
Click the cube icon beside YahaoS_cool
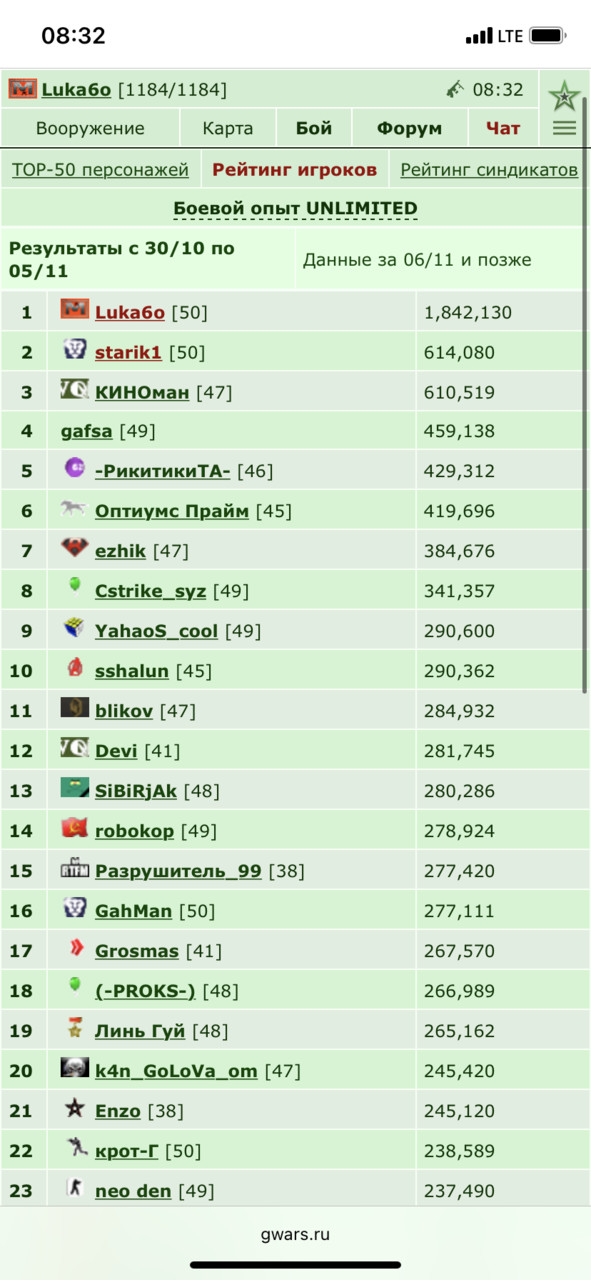click(74, 628)
